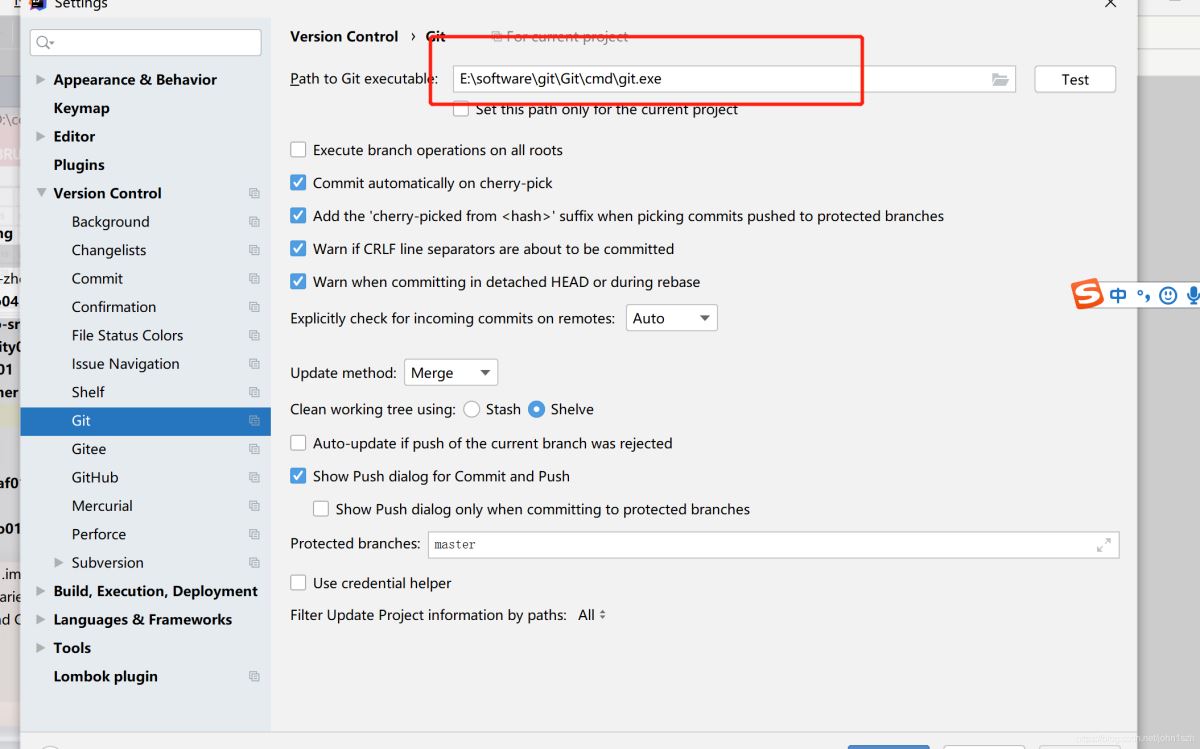Image resolution: width=1200 pixels, height=749 pixels.
Task: Select GitHub in the settings tree
Action: tap(95, 478)
